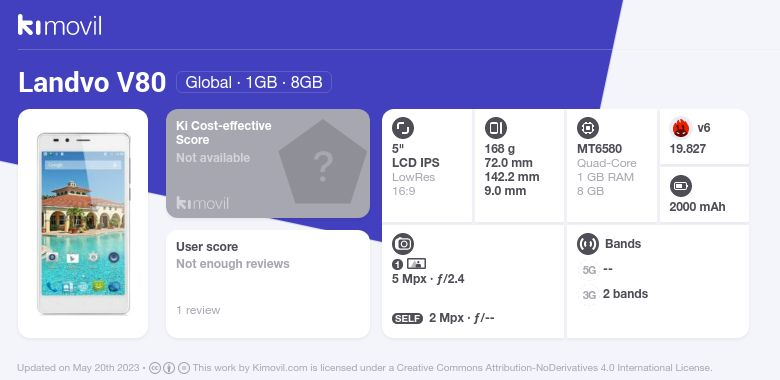The height and width of the screenshot is (380, 780).
Task: Open the Landvo V80 phone image
Action: click(83, 223)
